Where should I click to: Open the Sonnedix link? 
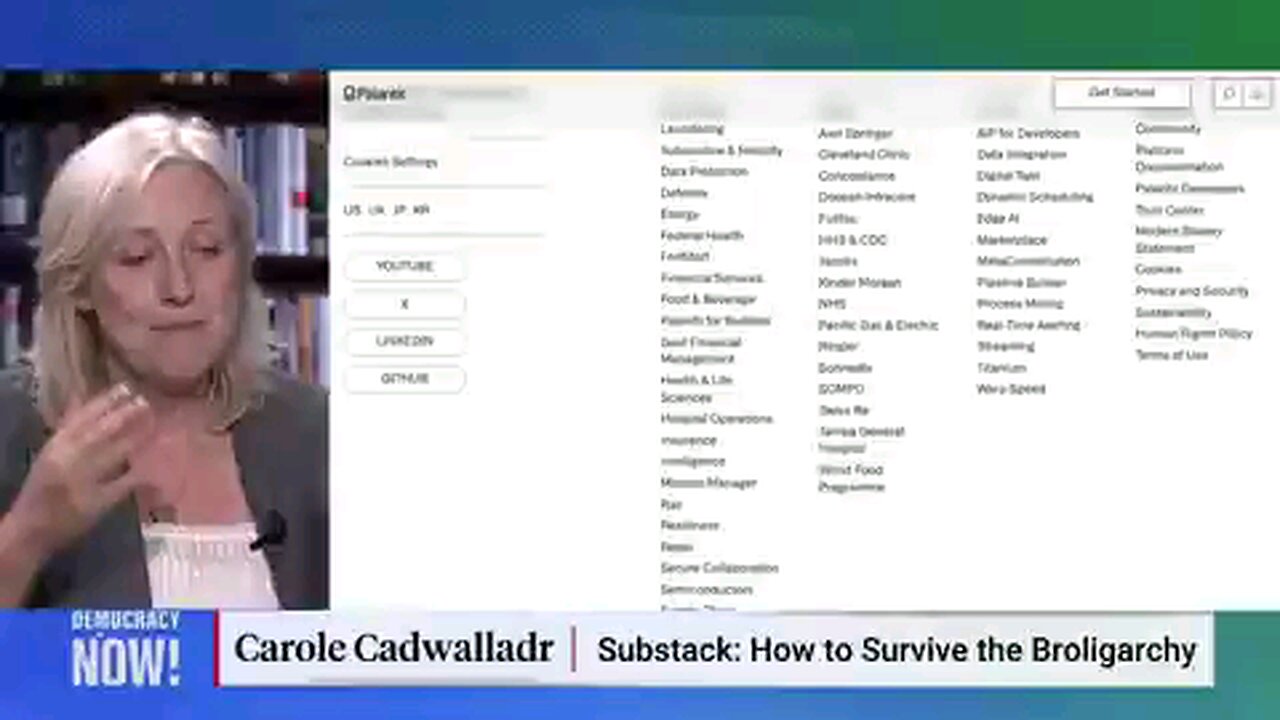point(845,368)
